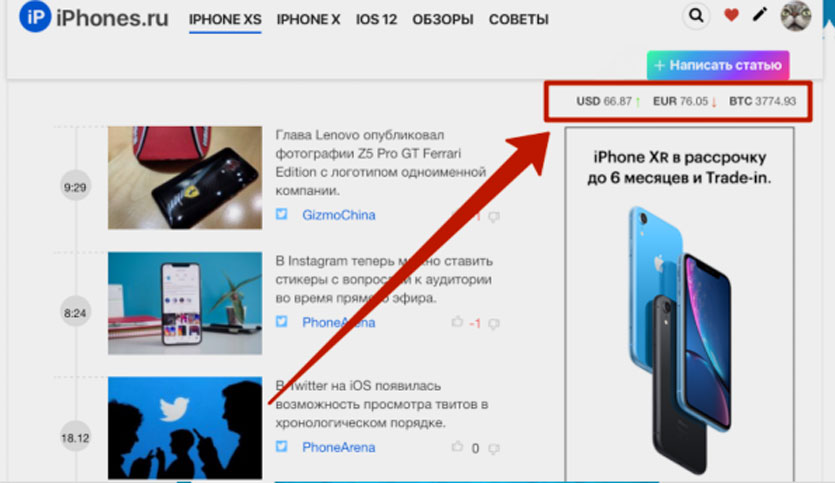Click Twitter icon next to GizmoChina
Screen dimensions: 835x483
point(282,214)
